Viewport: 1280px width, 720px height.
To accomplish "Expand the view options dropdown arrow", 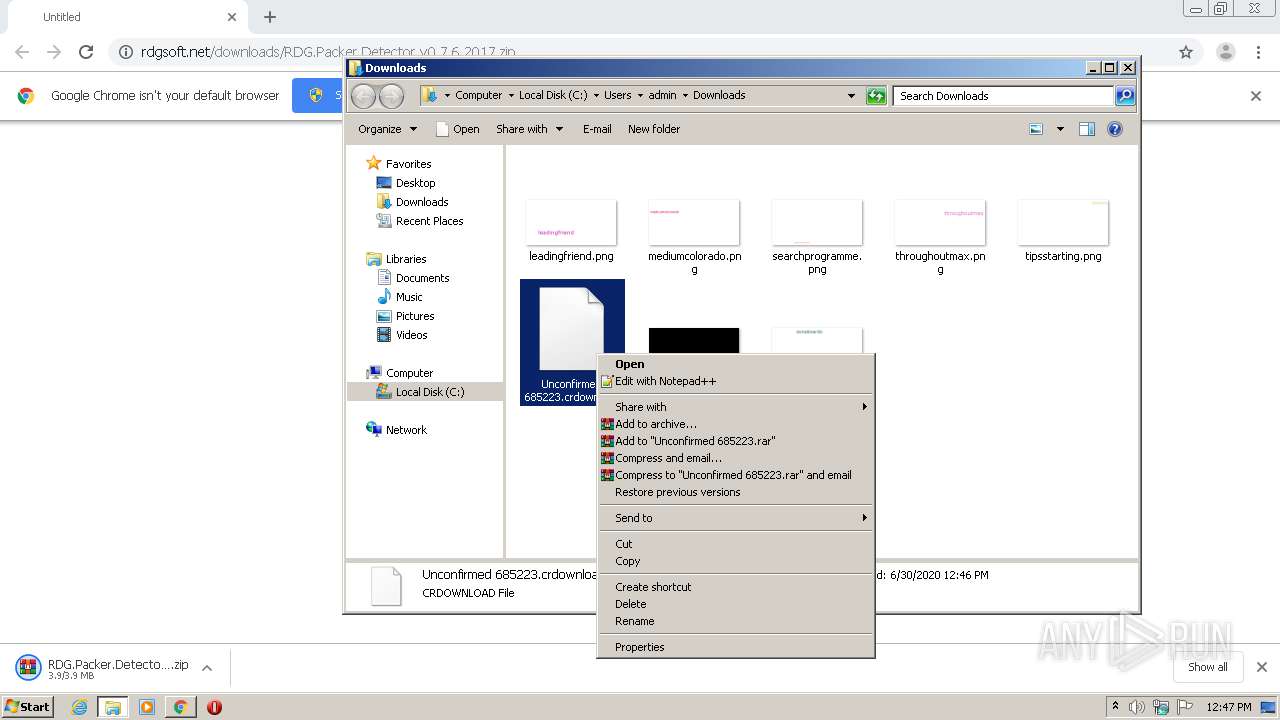I will coord(1060,129).
